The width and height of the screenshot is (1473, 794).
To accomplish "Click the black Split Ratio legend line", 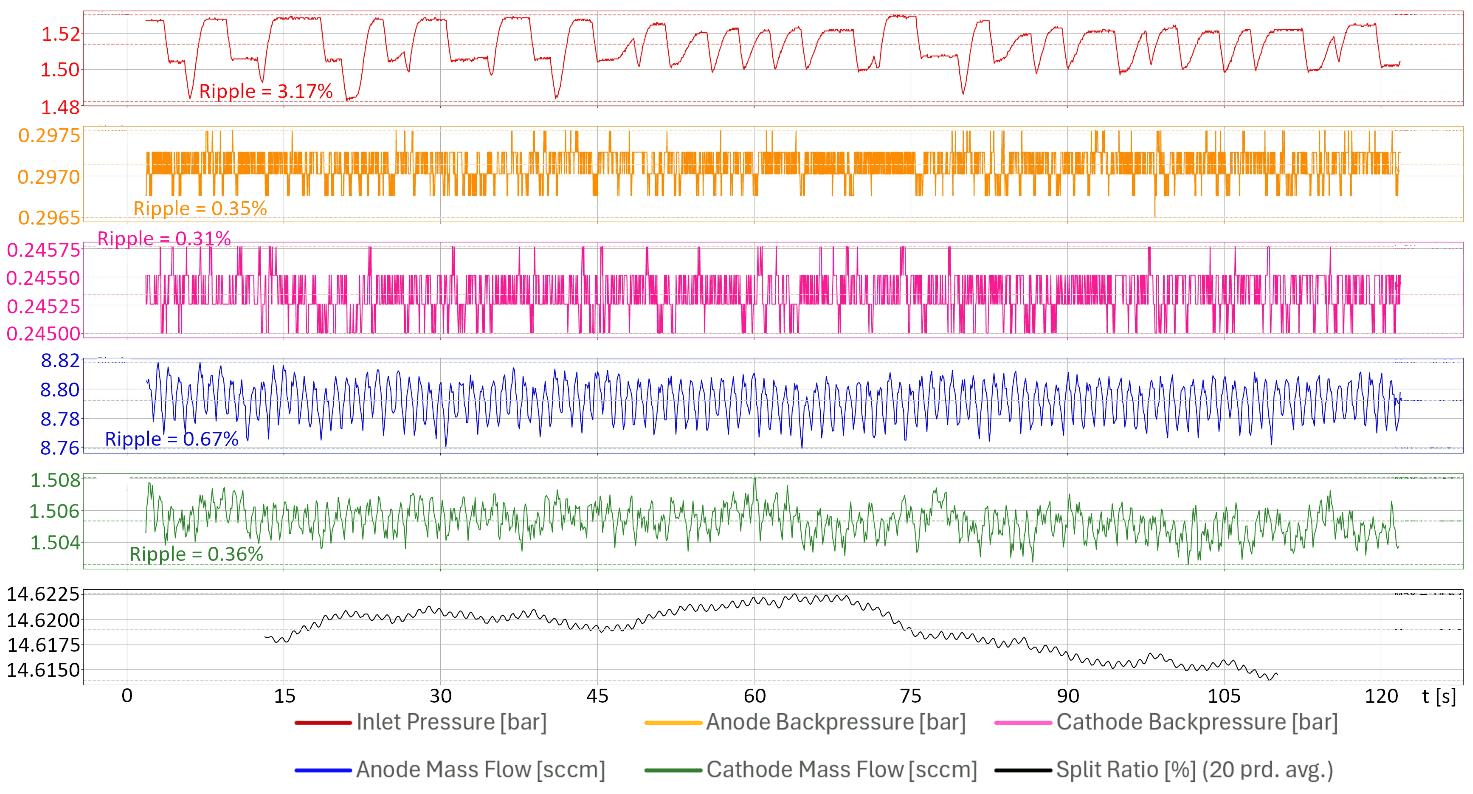I will tap(1023, 770).
